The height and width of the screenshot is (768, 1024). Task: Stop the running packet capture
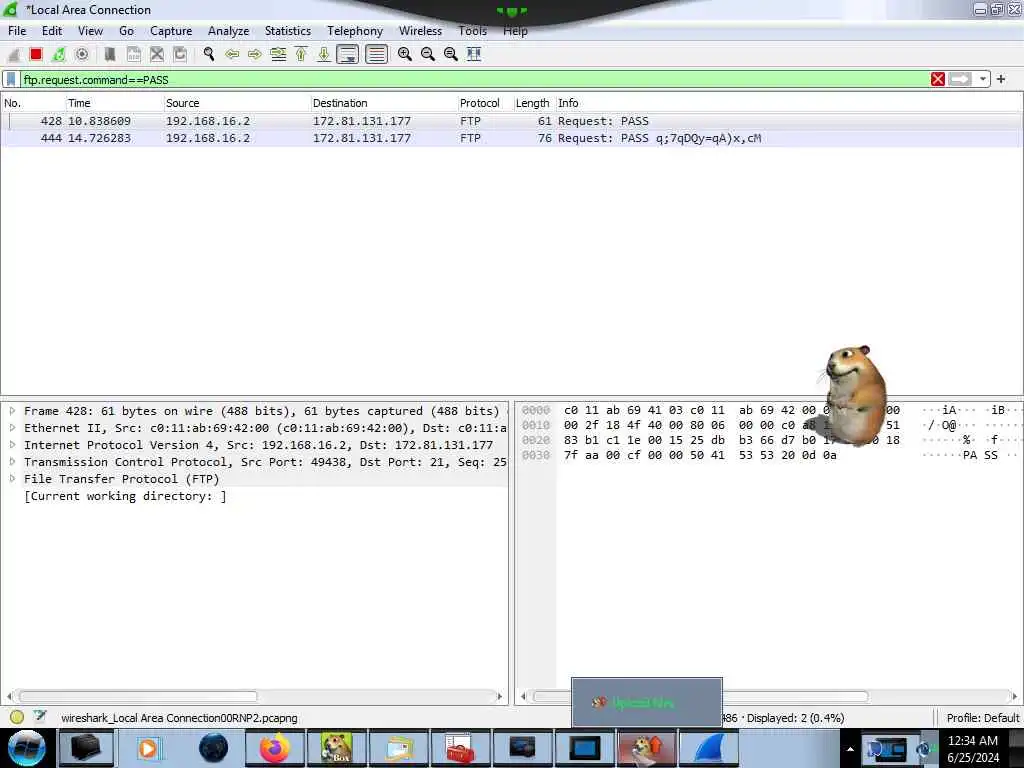[x=36, y=54]
